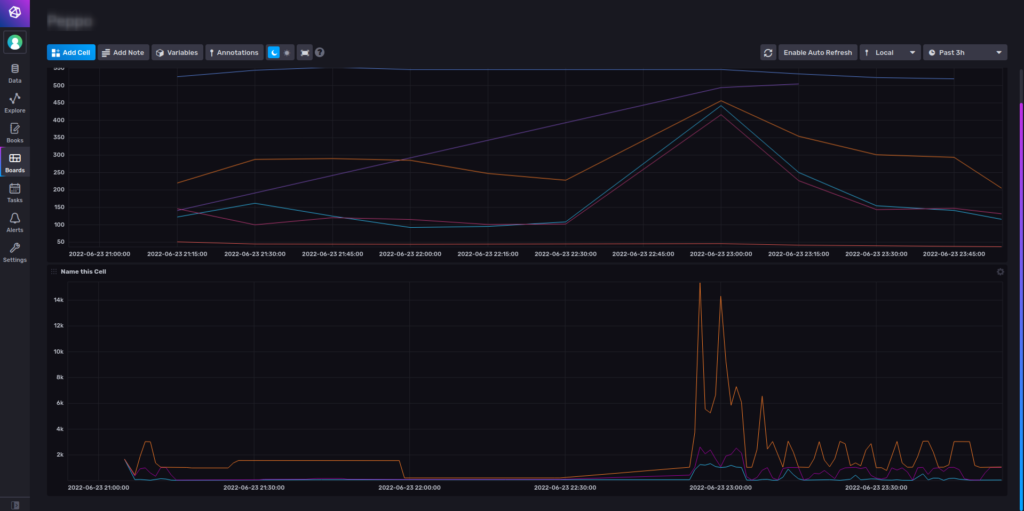Screen dimensions: 1024x511
Task: Open the Data section in sidebar
Action: point(14,73)
